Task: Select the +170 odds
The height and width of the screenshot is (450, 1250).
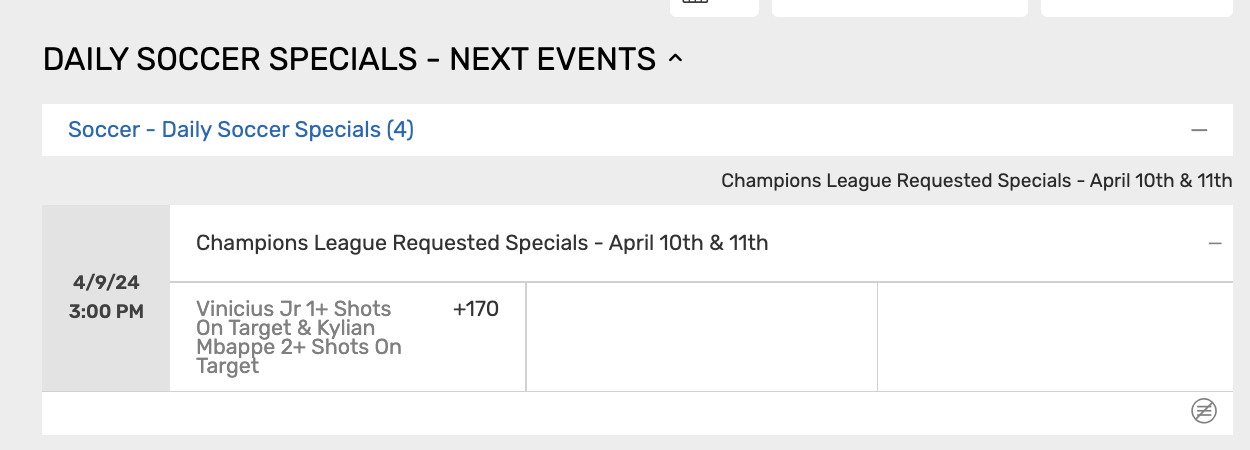Action: click(x=475, y=309)
